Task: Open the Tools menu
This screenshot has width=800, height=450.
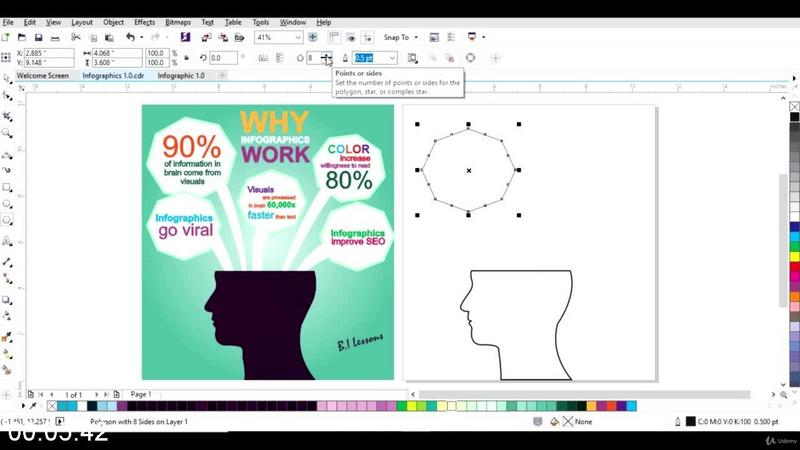Action: [260, 22]
